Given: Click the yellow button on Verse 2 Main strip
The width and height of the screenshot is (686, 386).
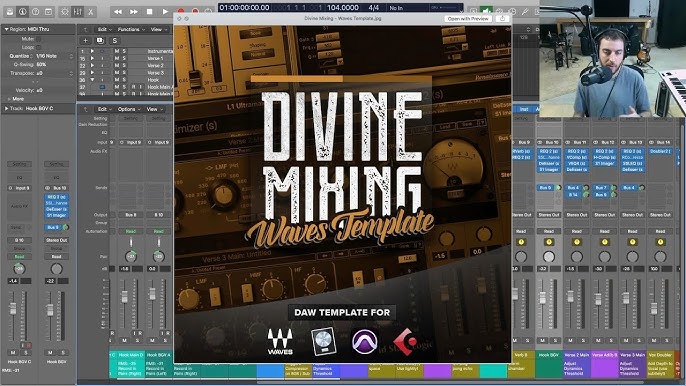Looking at the screenshot, I should 577,242.
